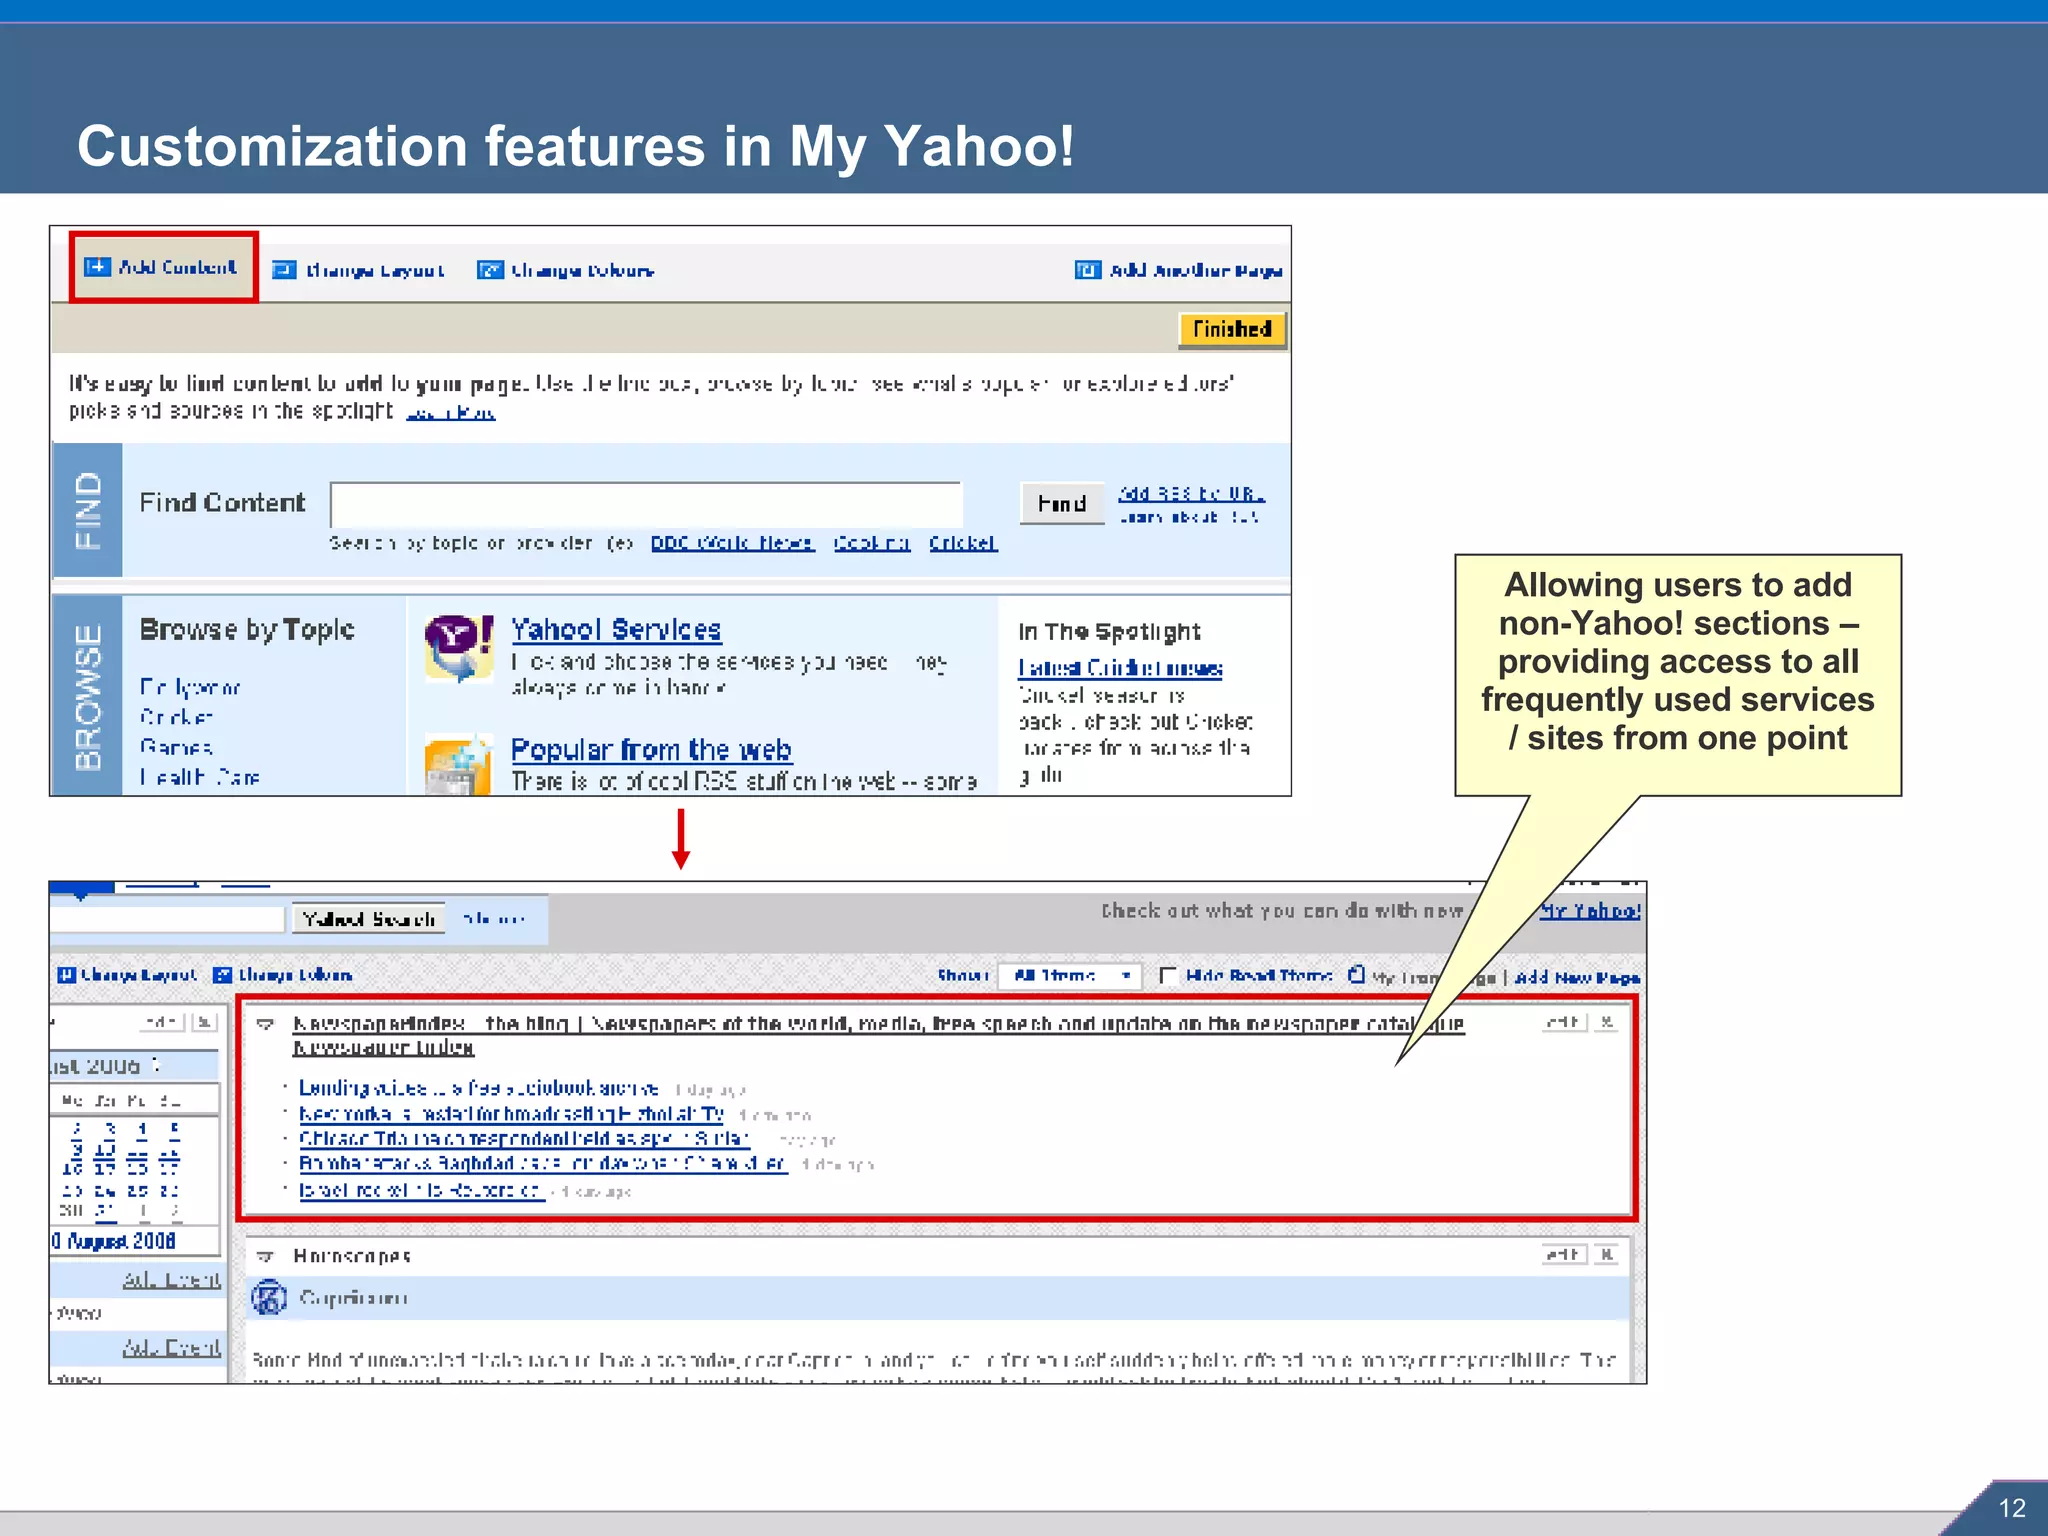Image resolution: width=2048 pixels, height=1536 pixels.
Task: Click the lower Change Colours icon
Action: tap(223, 975)
